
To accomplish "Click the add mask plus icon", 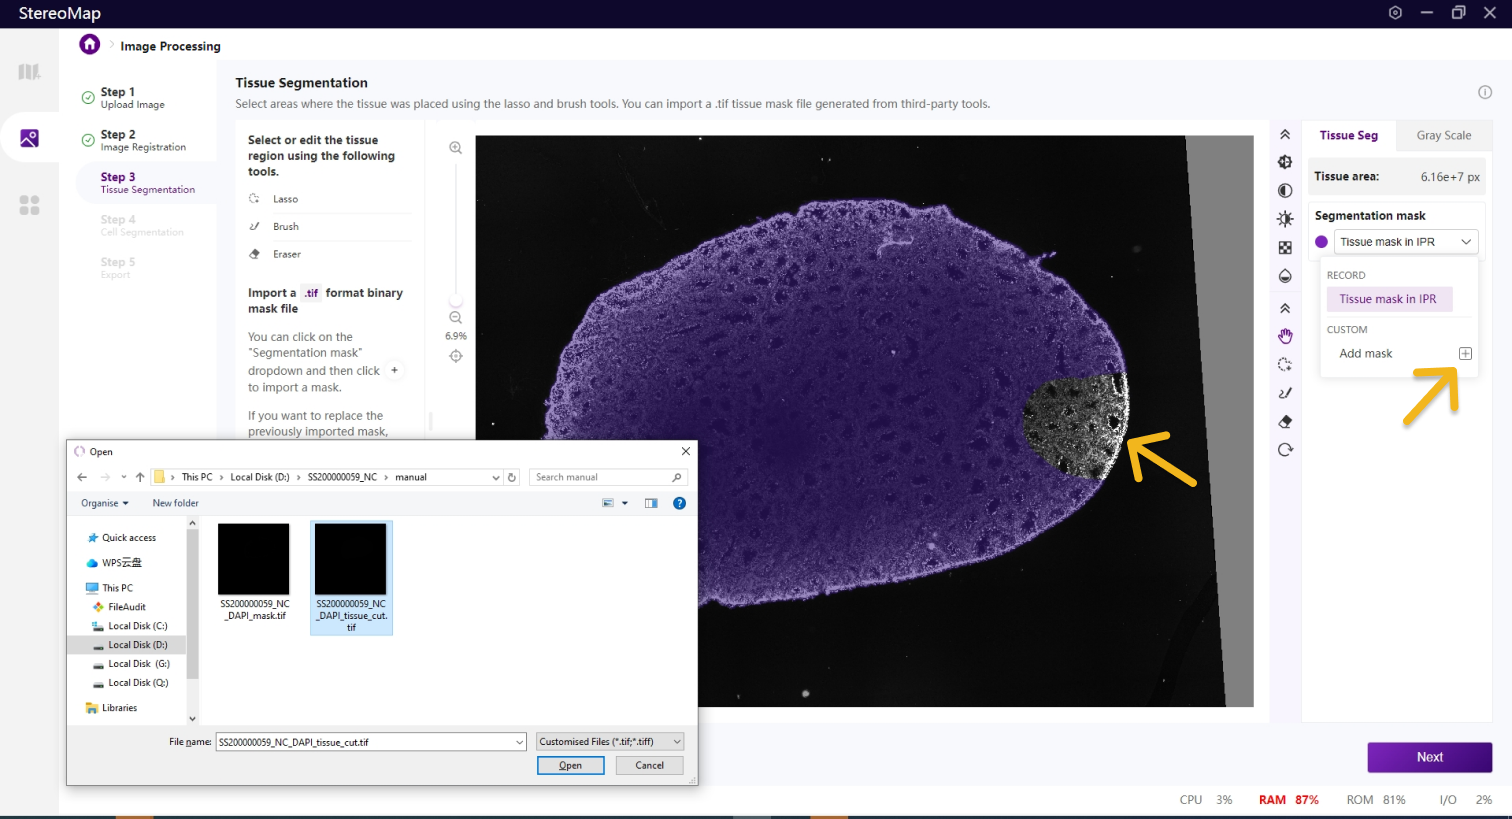I will (x=1465, y=354).
